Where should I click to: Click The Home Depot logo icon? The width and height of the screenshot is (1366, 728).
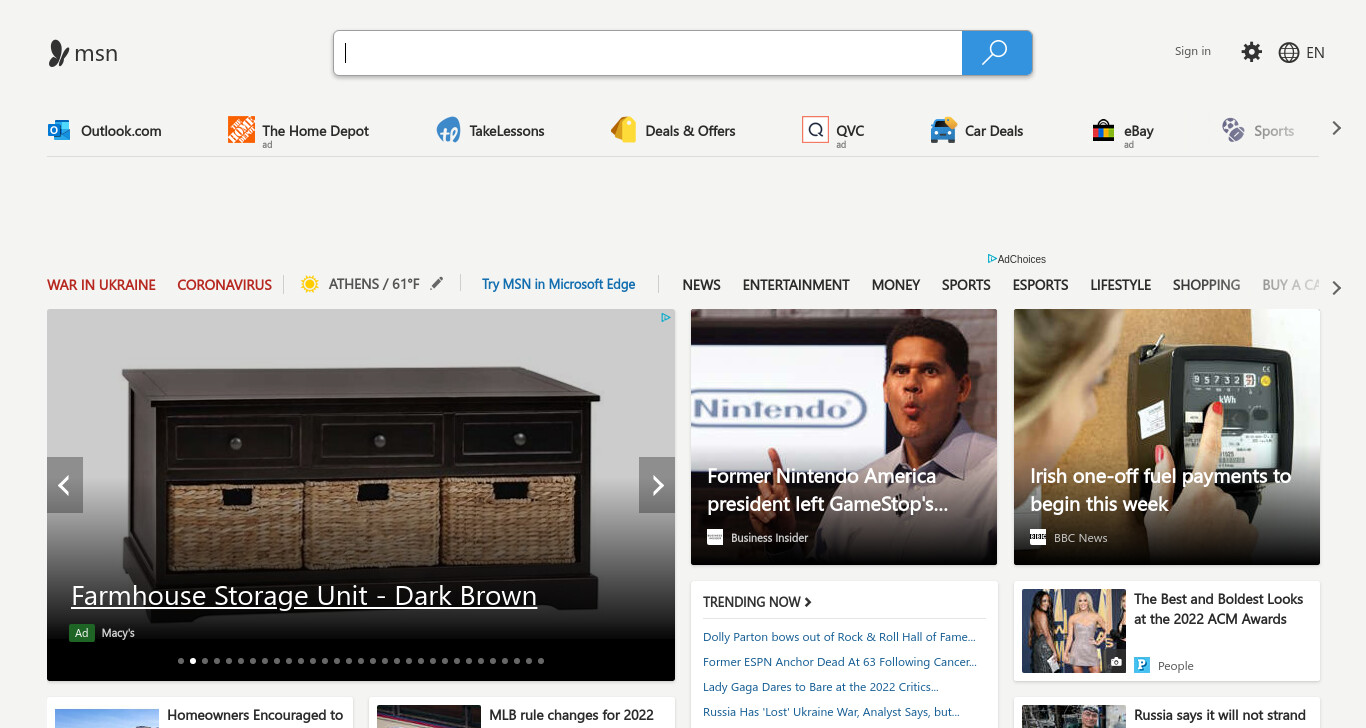(241, 130)
